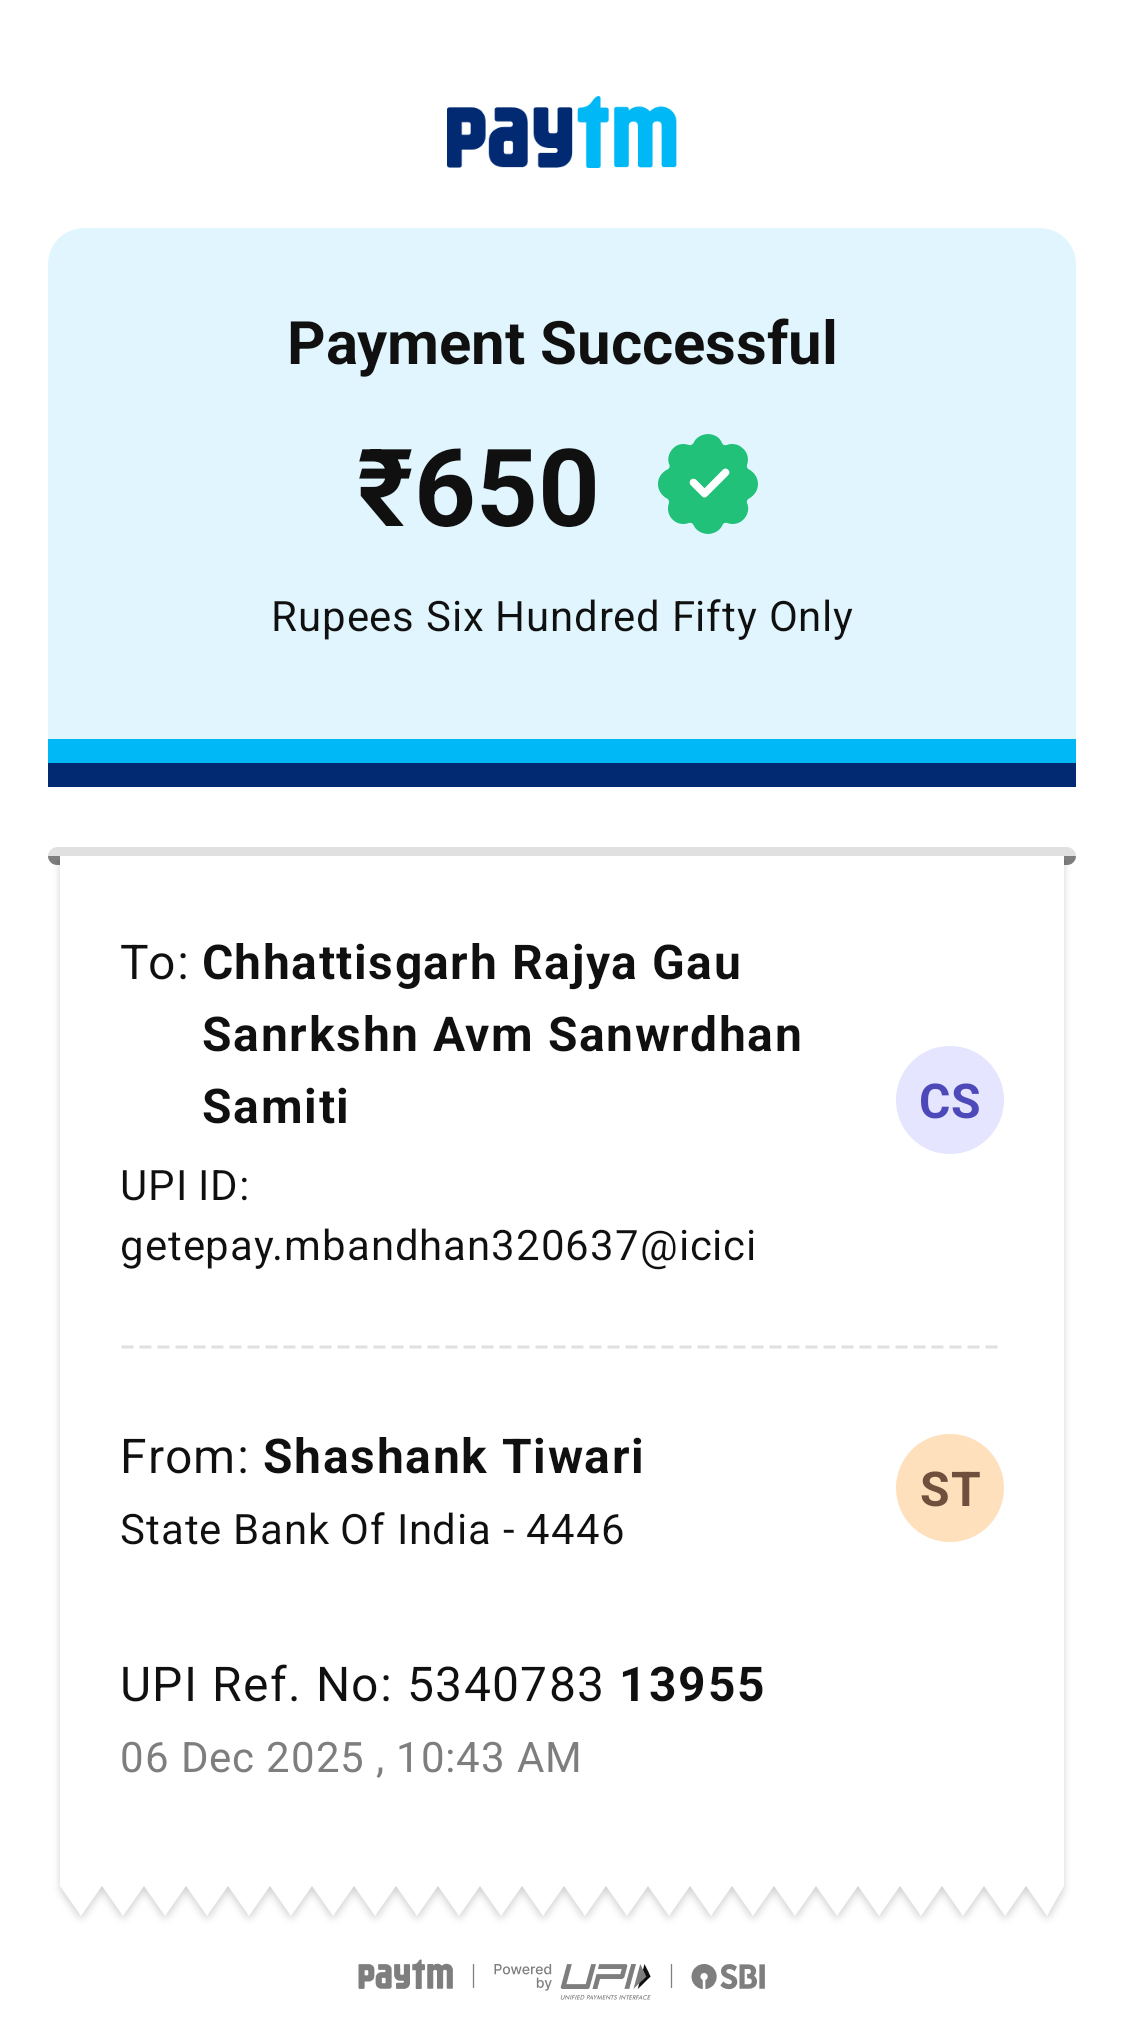Click the UPI ID label
1124x2024 pixels.
point(184,1186)
